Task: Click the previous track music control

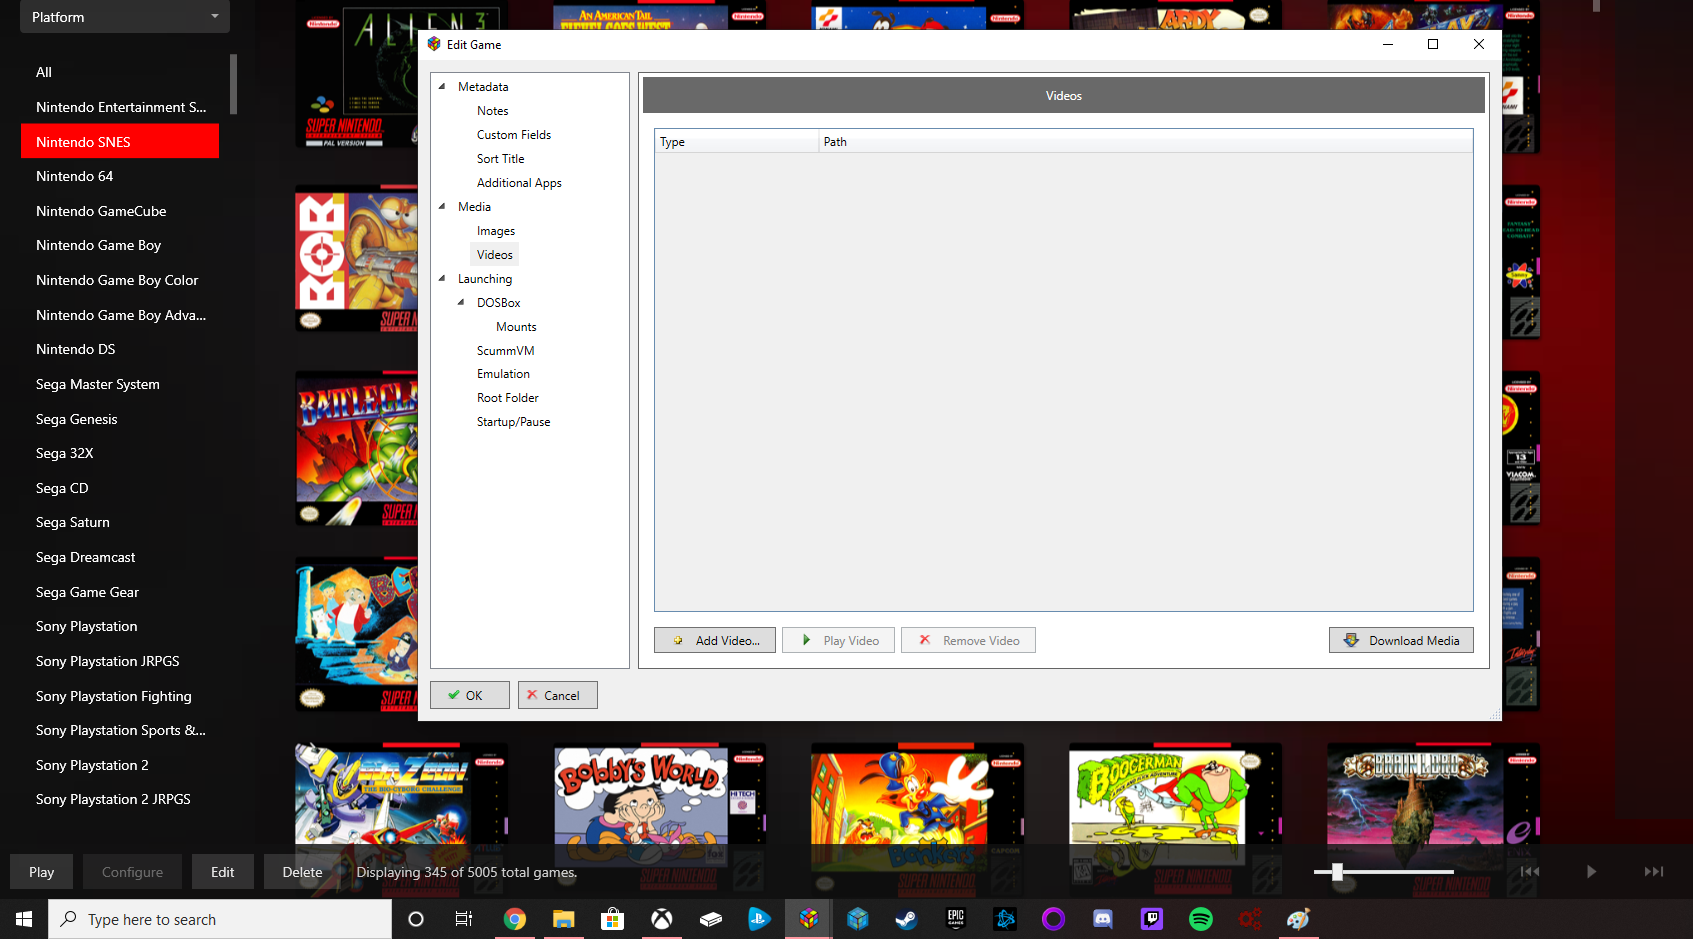Action: (1529, 872)
